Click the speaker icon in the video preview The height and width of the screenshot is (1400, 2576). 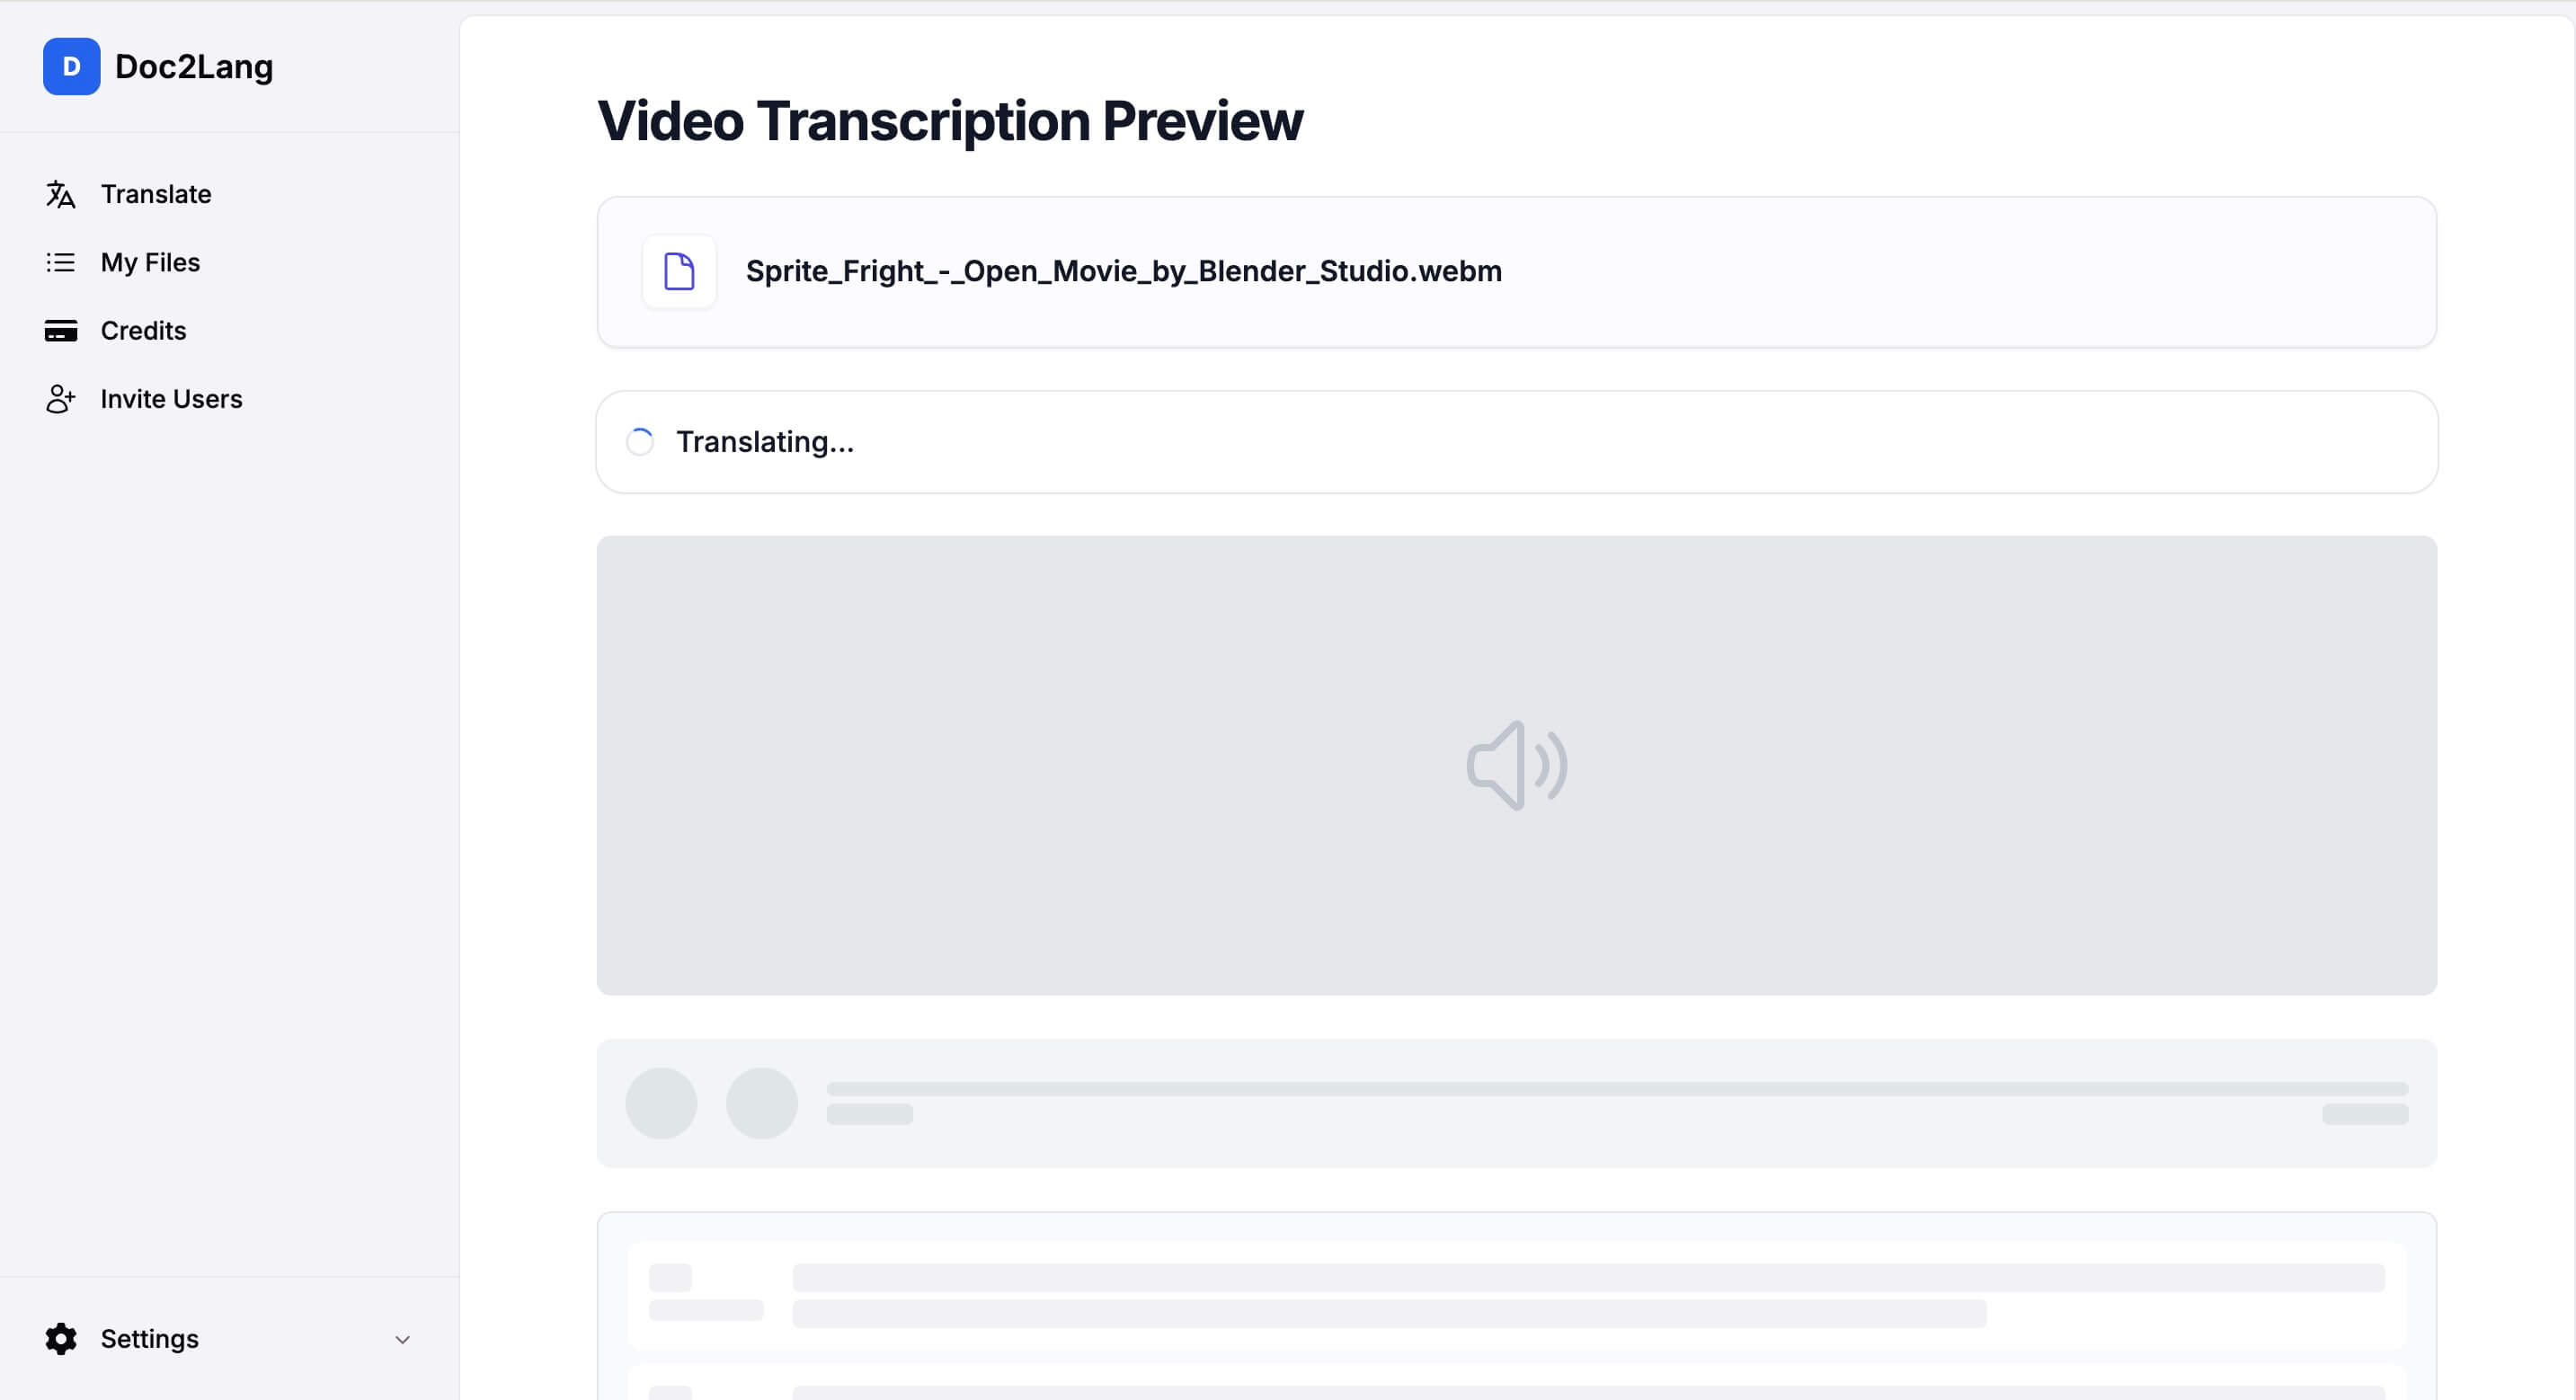click(x=1516, y=766)
